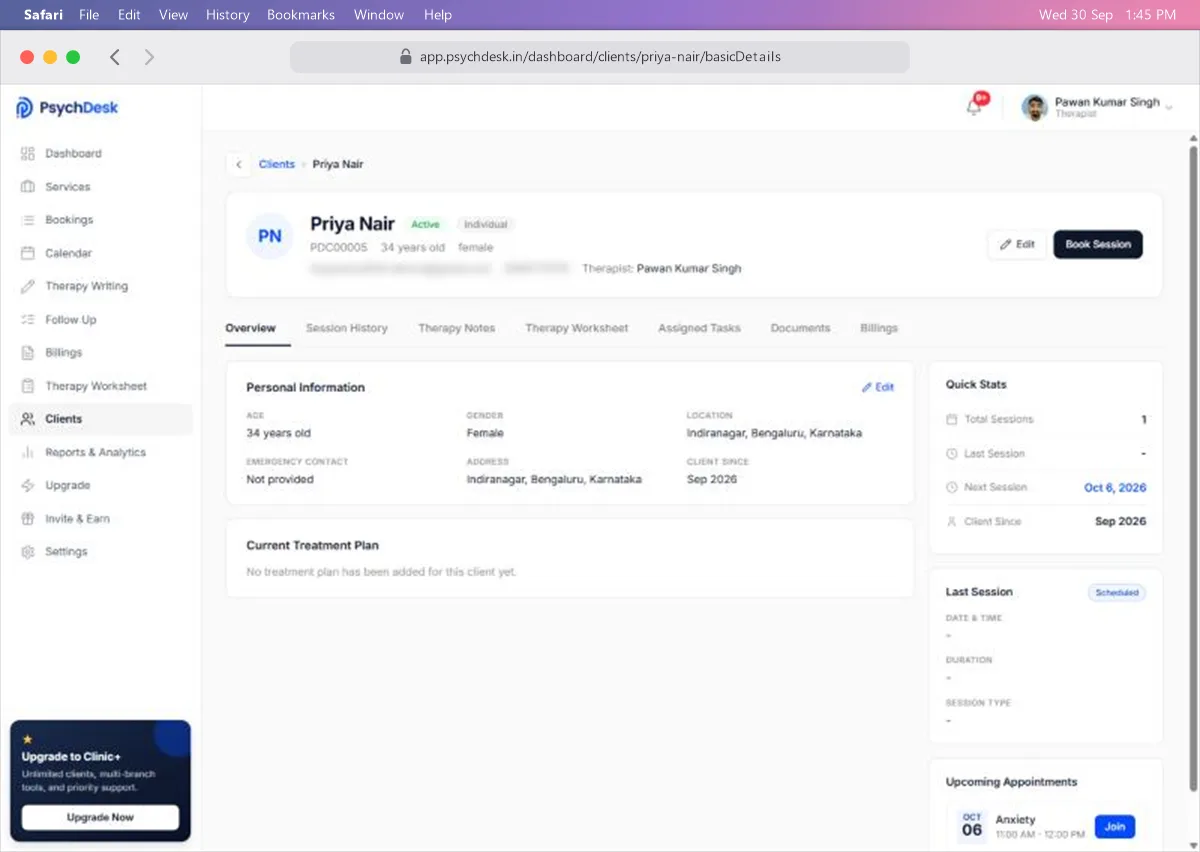The image size is (1200, 852).
Task: Go to Bookings in sidebar
Action: [100, 220]
